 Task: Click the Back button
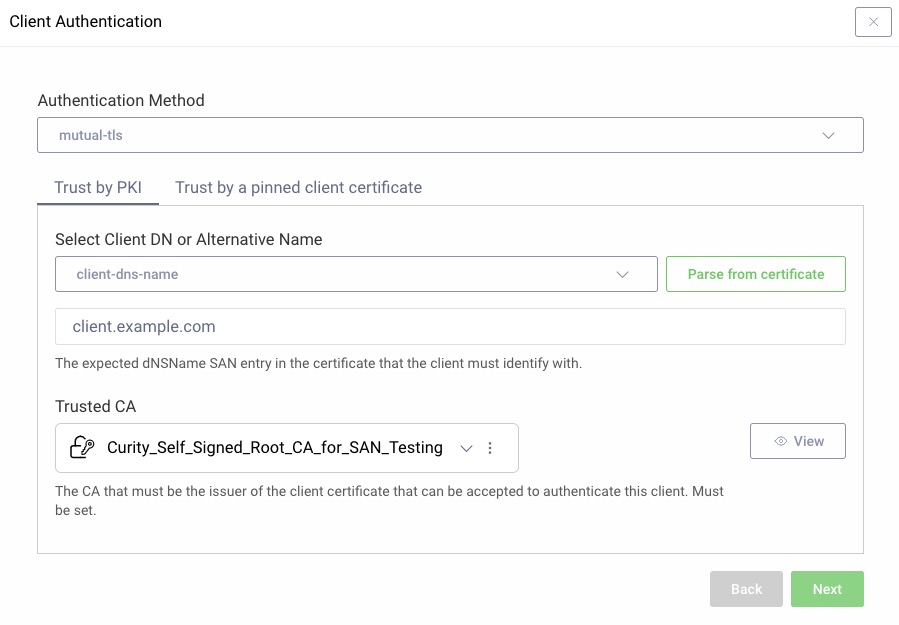[x=745, y=589]
